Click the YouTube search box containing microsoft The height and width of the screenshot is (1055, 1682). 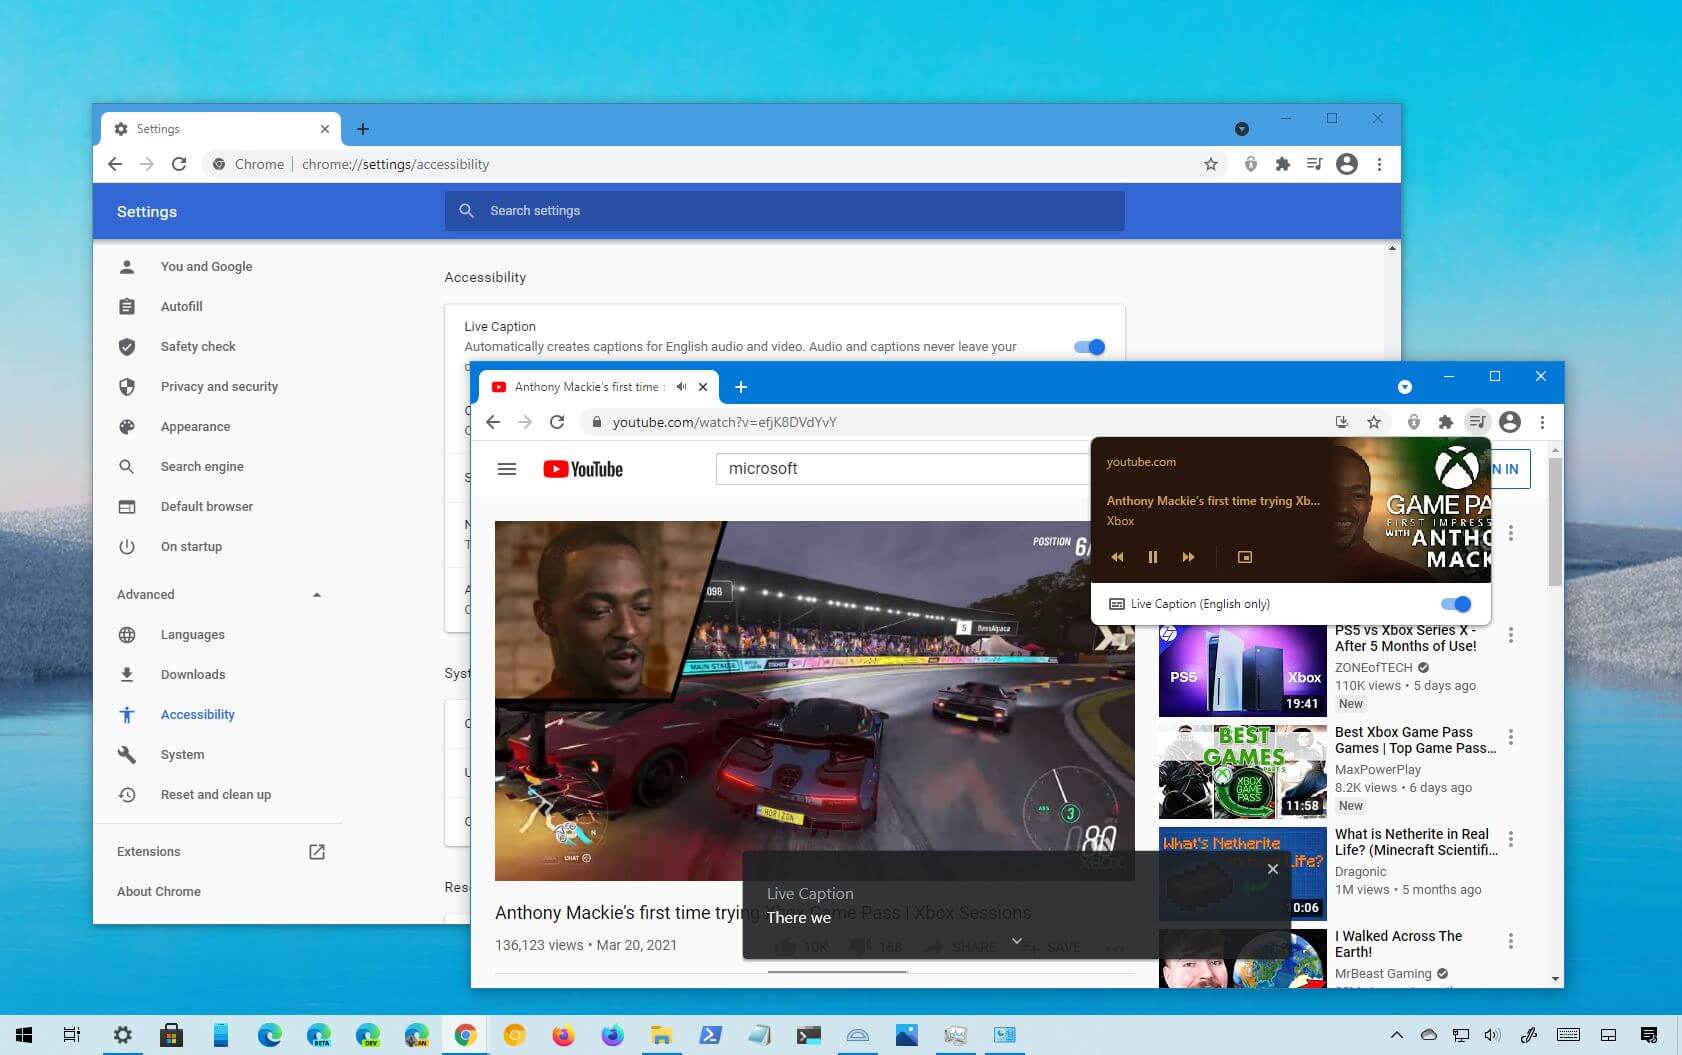[x=902, y=469]
